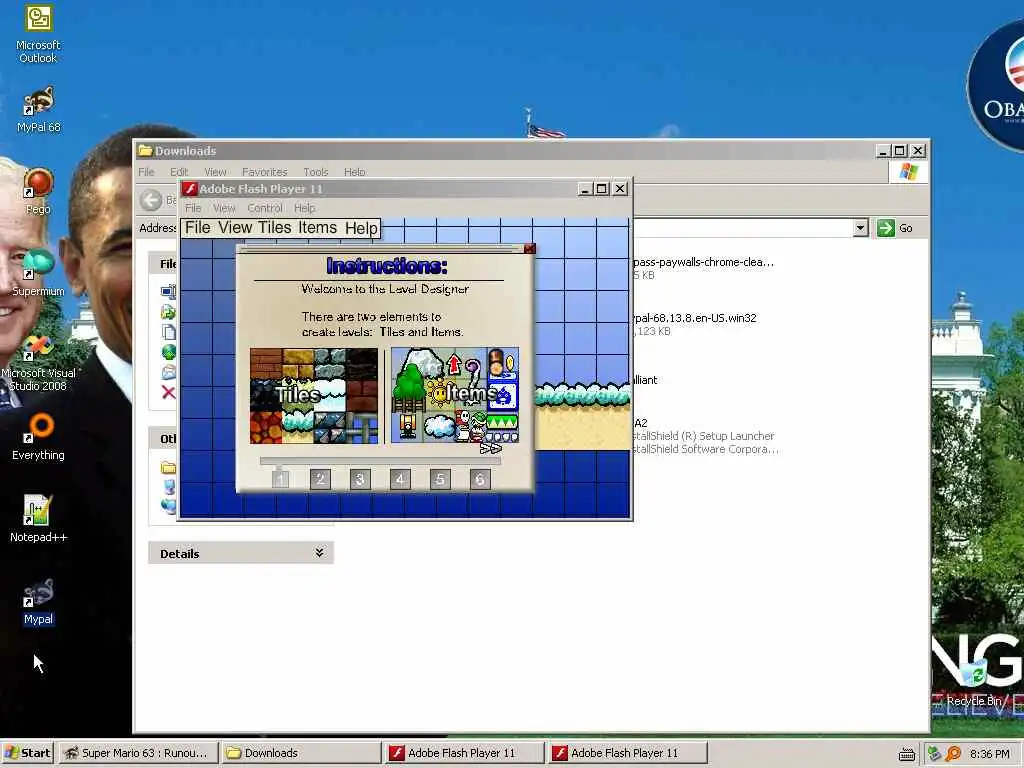Click the Back arrow in Downloads window
Image resolution: width=1024 pixels, height=768 pixels.
pyautogui.click(x=151, y=200)
